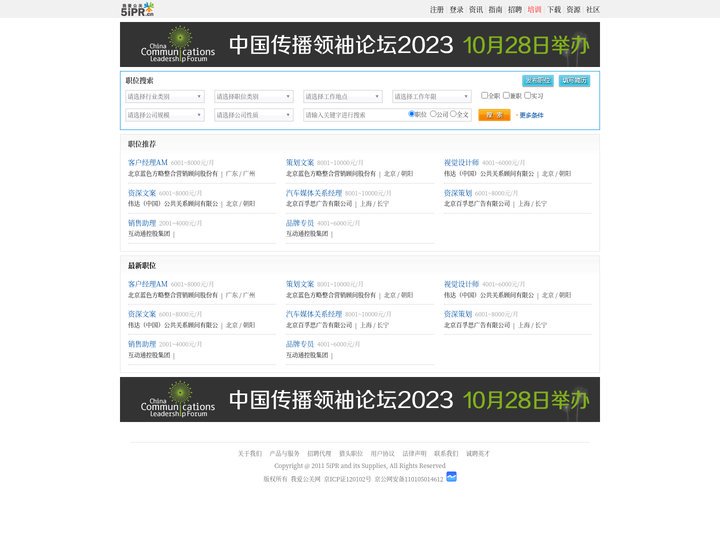Open 汽车媒体关系经理 under 最新职位
The width and height of the screenshot is (720, 540).
point(314,314)
